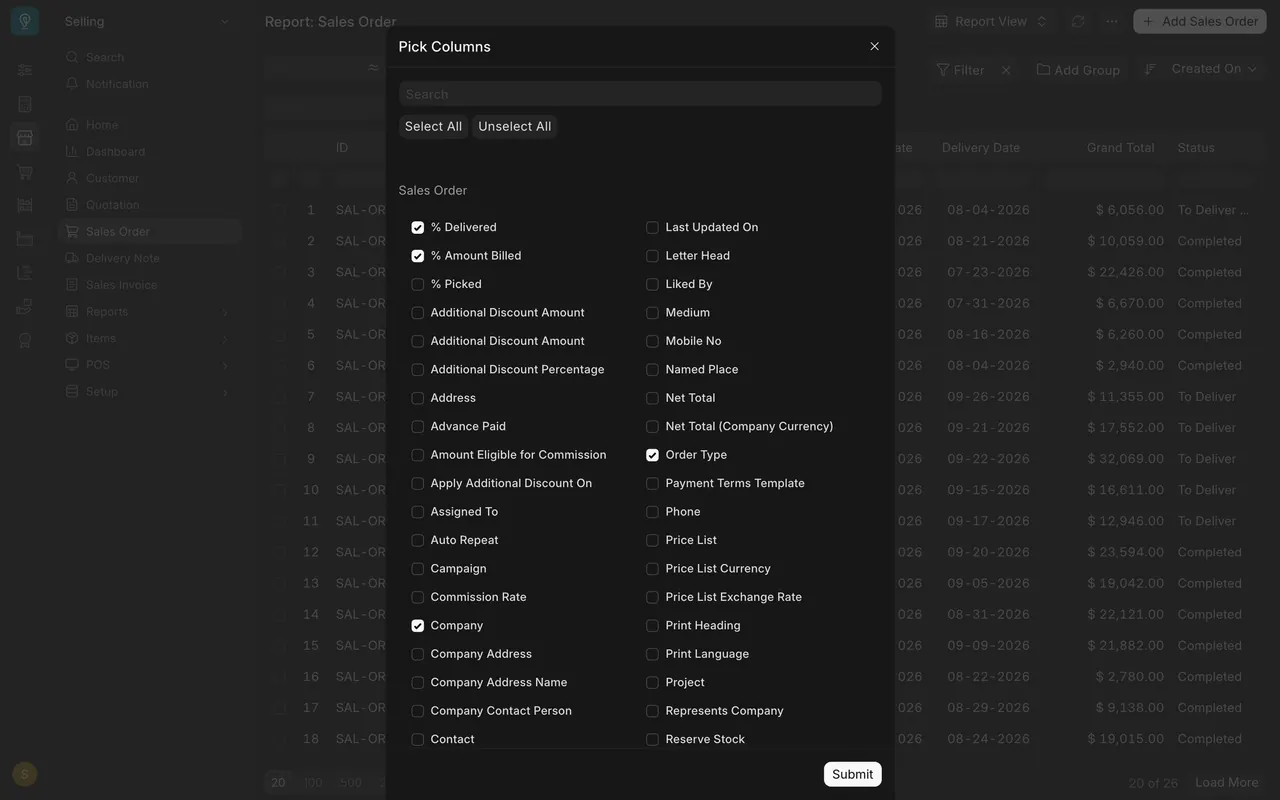Uncheck the Company column checkbox
This screenshot has width=1280, height=800.
pyautogui.click(x=417, y=625)
